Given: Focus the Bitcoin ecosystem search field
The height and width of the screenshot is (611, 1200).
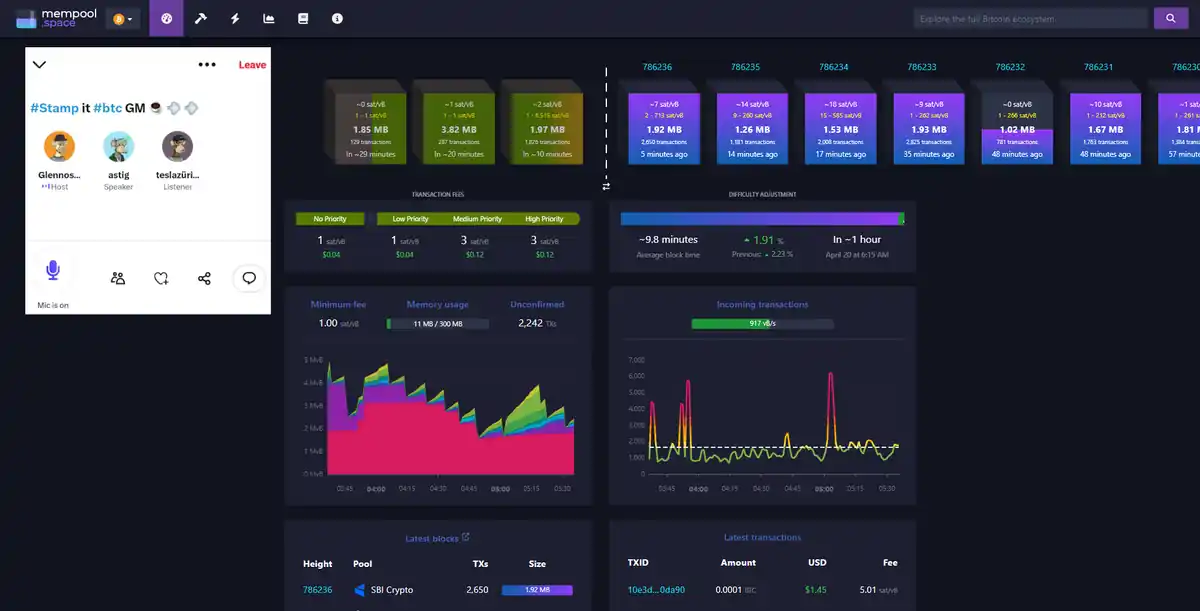Looking at the screenshot, I should 1030,18.
